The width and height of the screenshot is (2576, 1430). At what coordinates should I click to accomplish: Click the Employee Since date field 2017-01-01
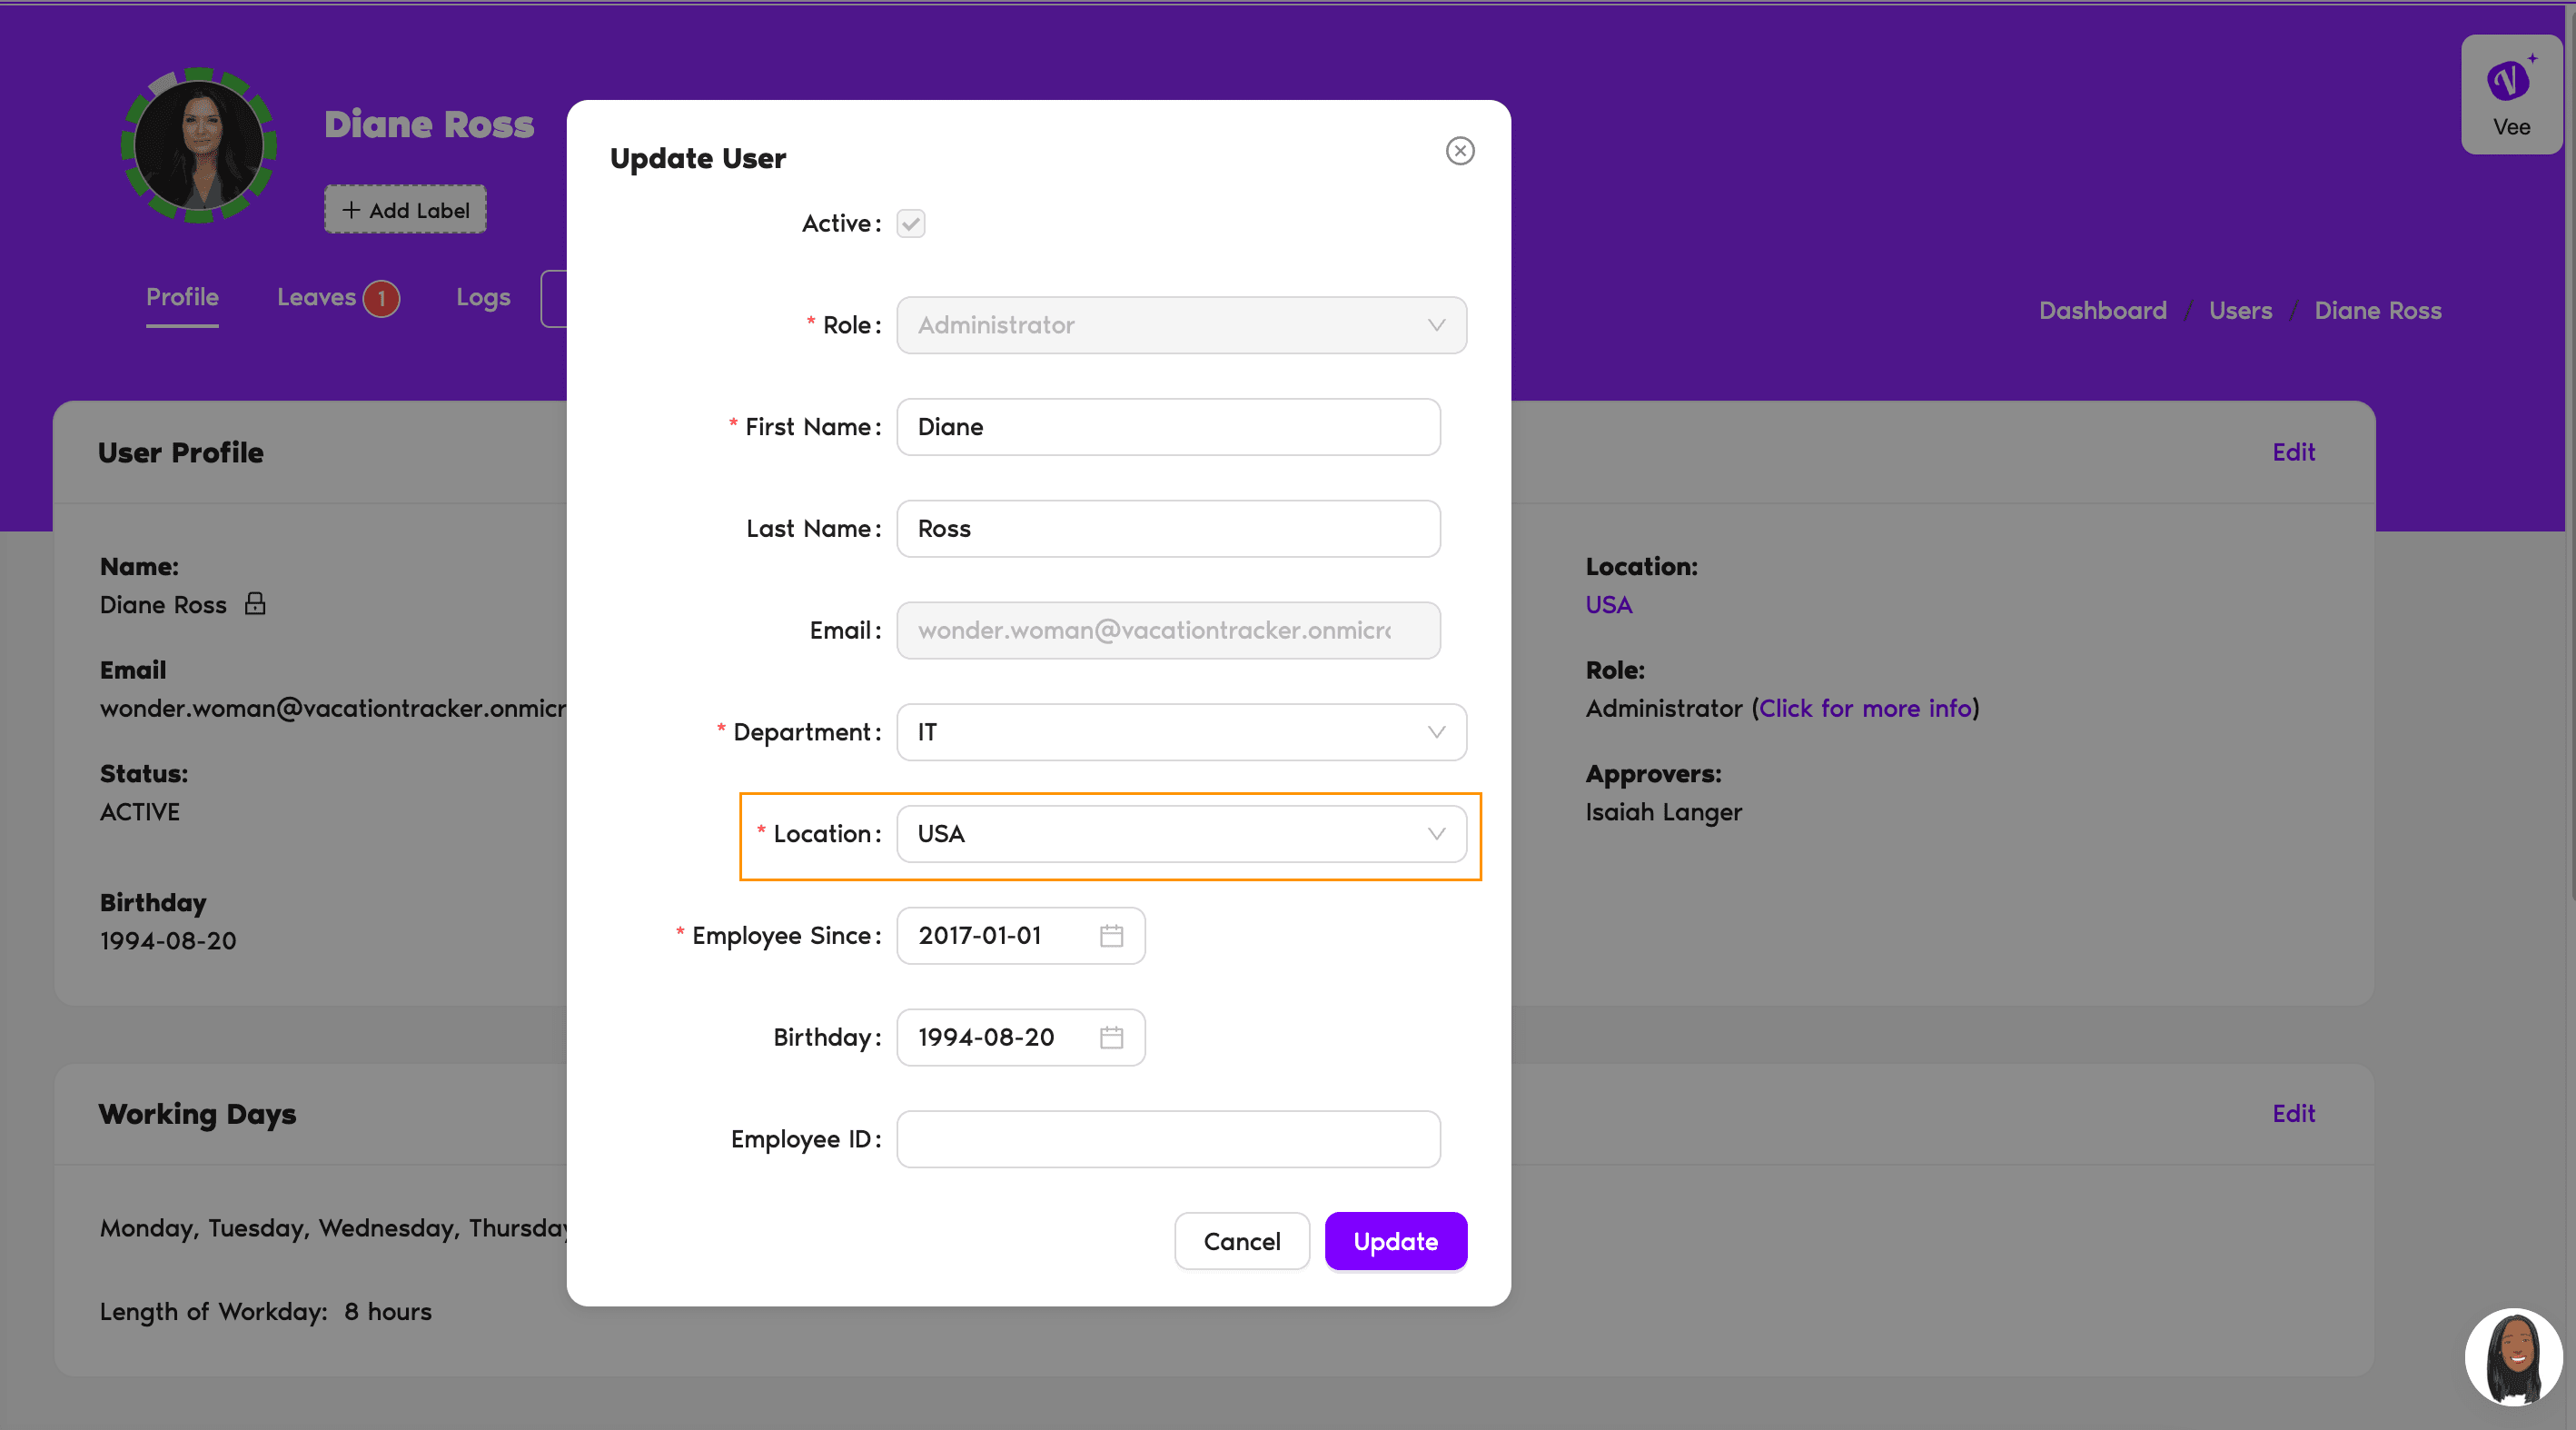[x=1020, y=936]
